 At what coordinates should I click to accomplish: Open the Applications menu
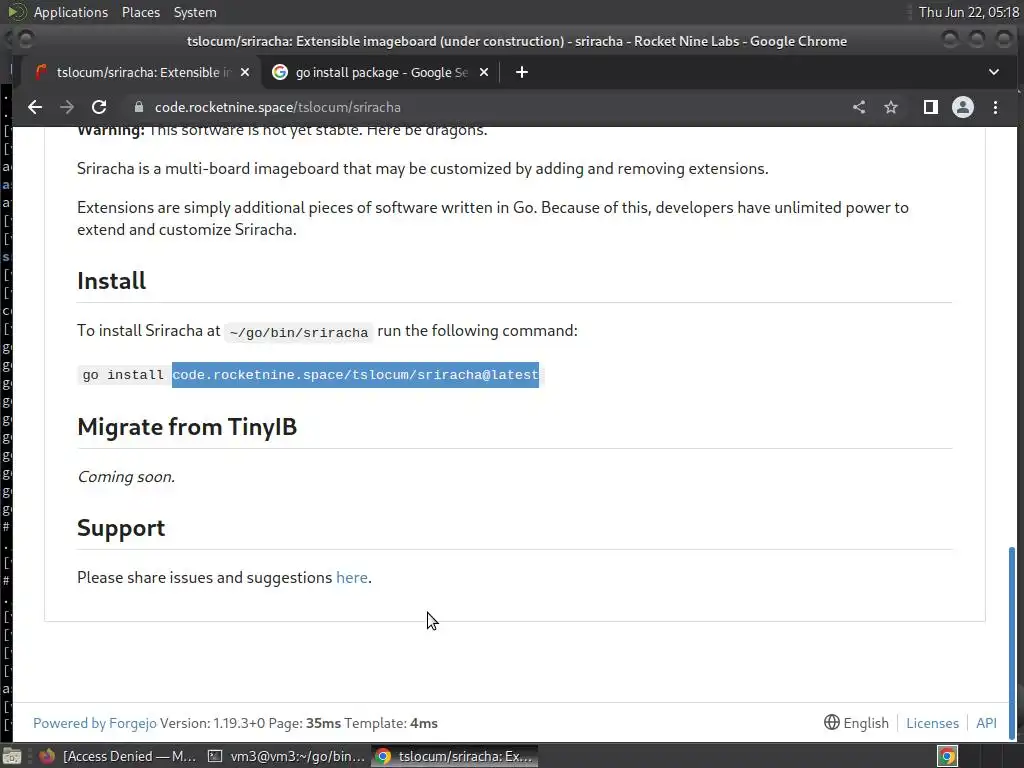[71, 12]
